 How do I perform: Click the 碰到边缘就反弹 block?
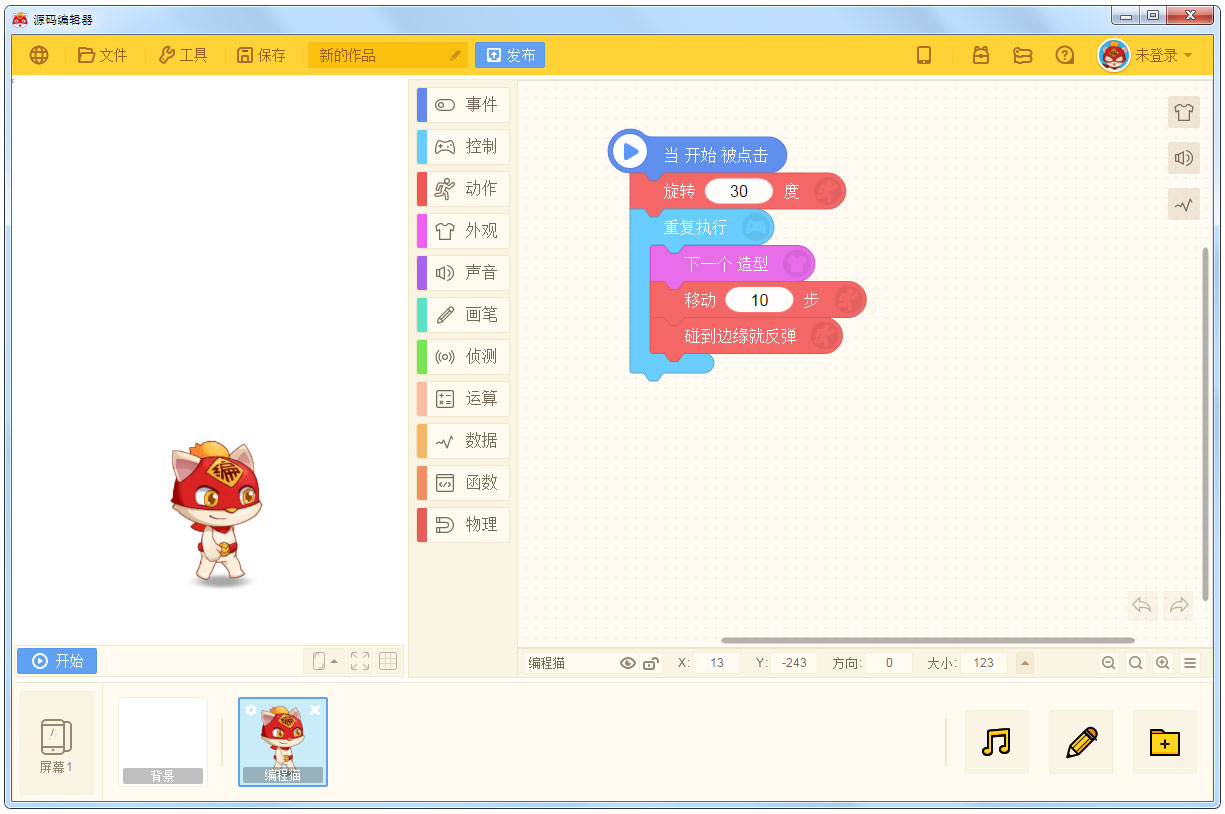pyautogui.click(x=746, y=336)
